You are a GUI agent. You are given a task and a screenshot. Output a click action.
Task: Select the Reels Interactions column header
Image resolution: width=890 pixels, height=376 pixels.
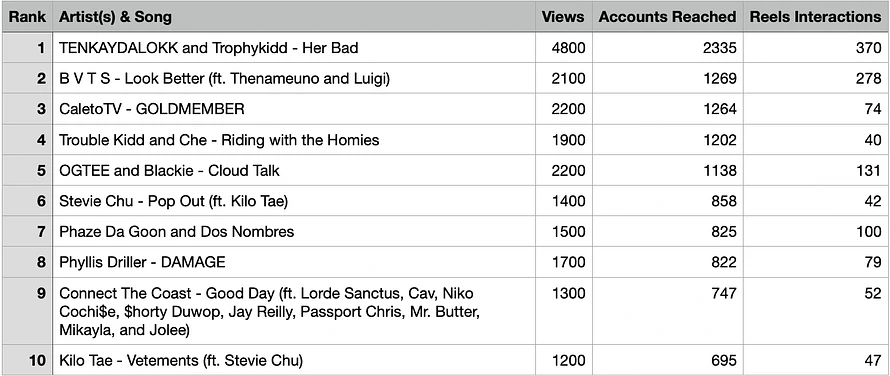[x=816, y=17]
